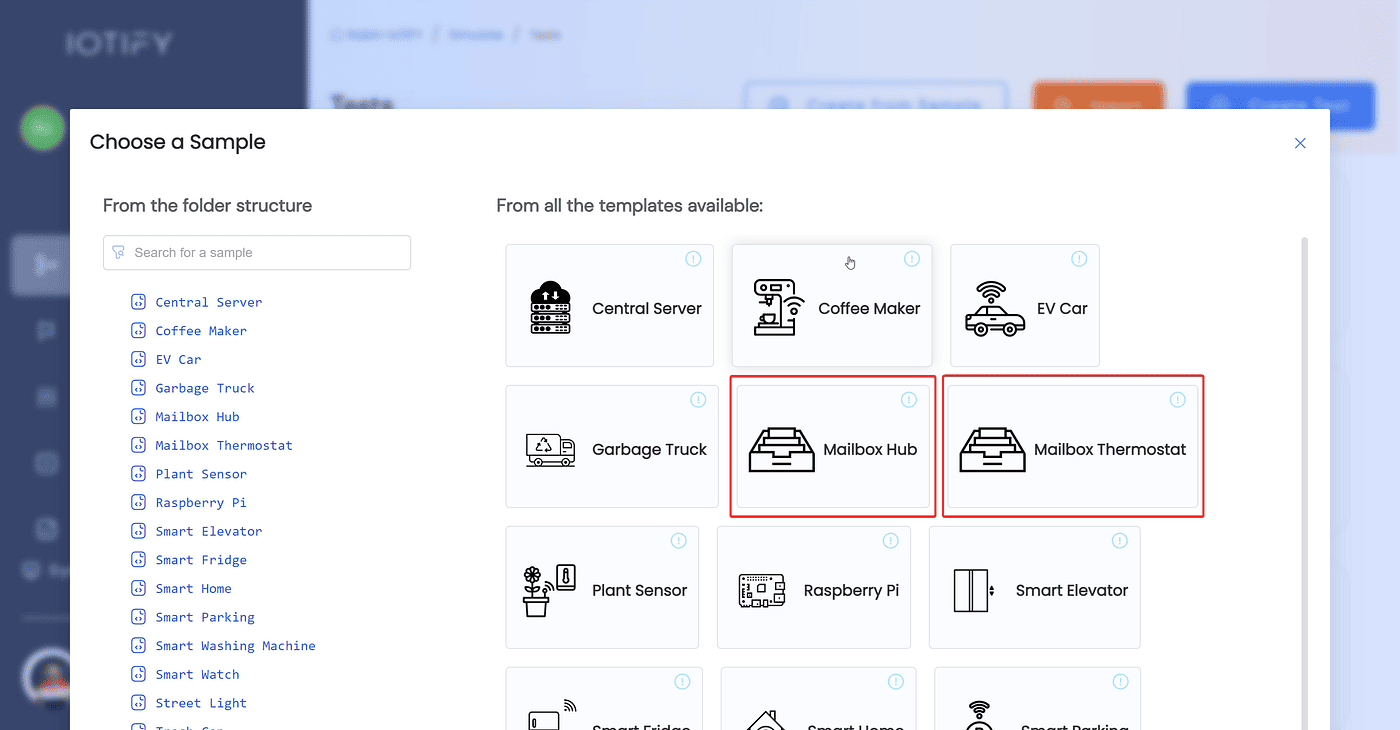Choose Street Light in the folder structure
The height and width of the screenshot is (730, 1400).
199,702
